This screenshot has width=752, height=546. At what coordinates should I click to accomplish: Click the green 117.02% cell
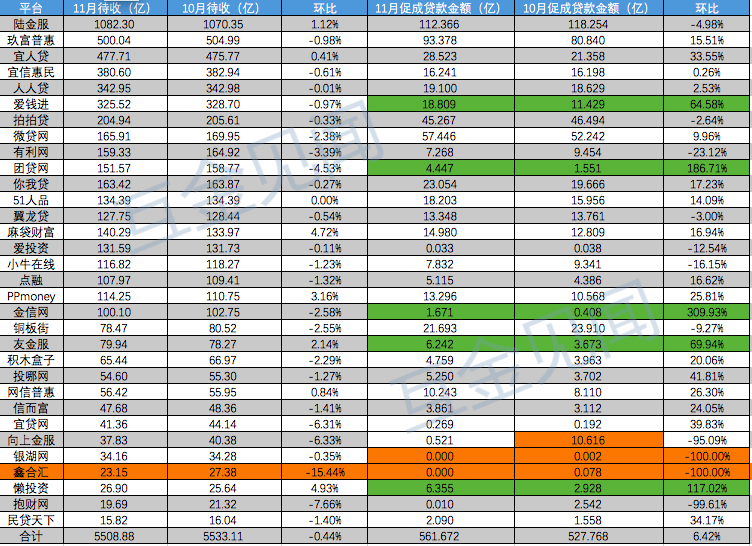coord(707,488)
